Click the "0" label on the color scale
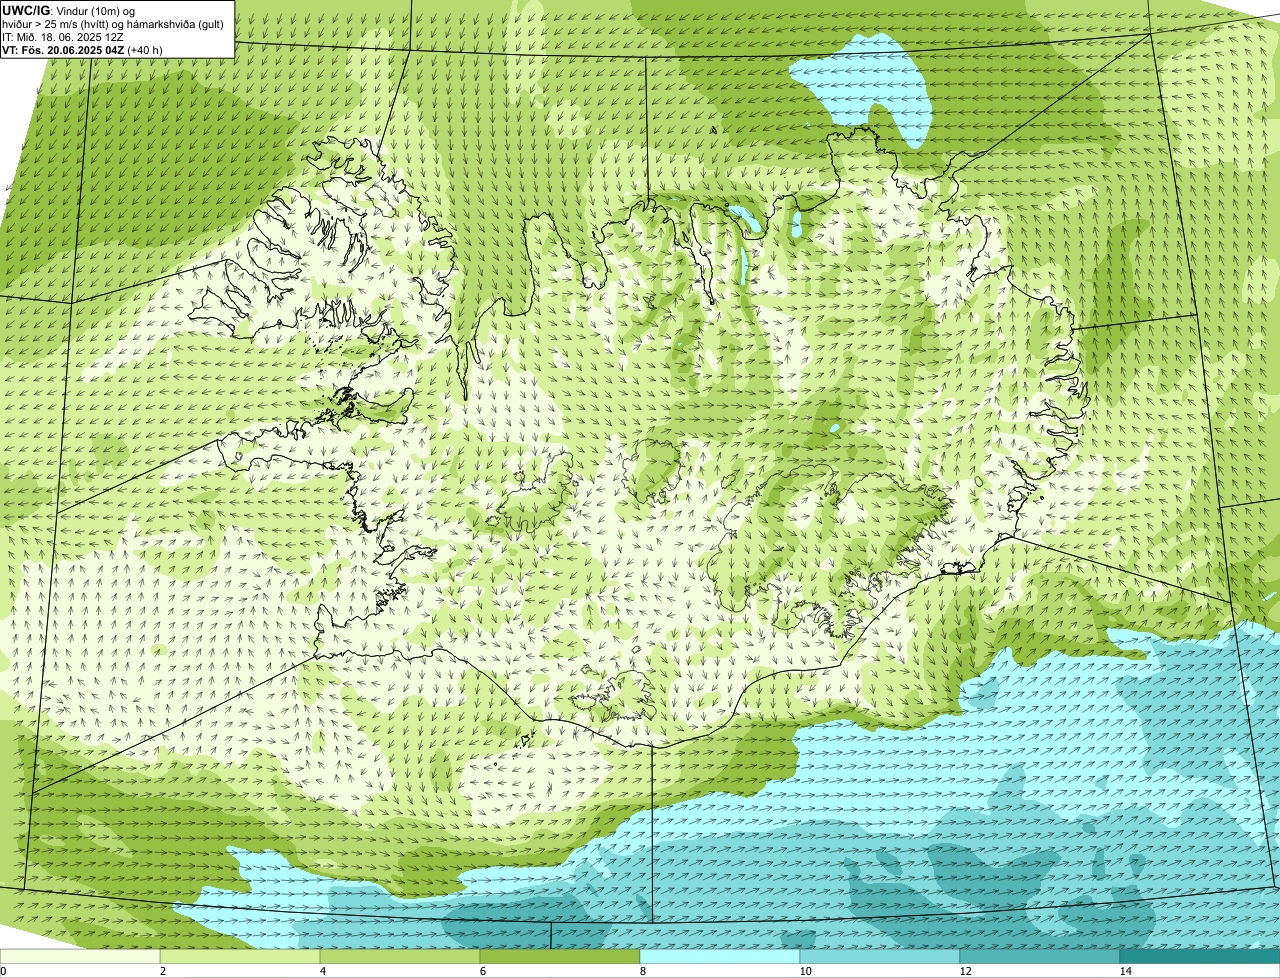 3,971
